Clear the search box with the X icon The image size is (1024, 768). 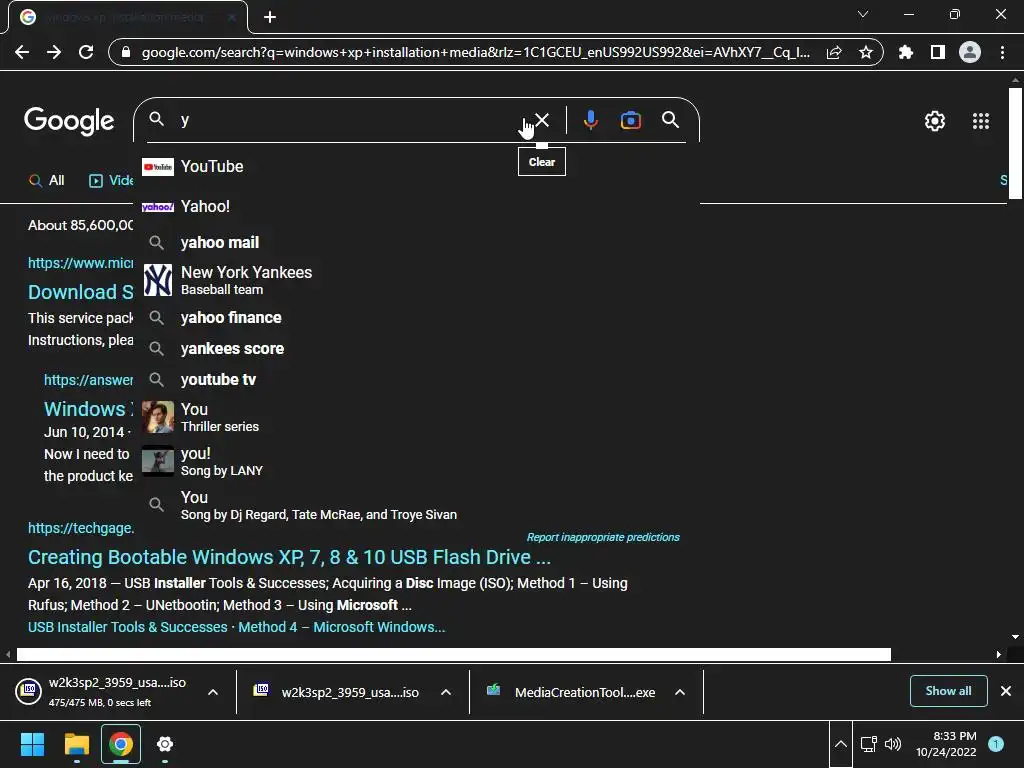(x=542, y=120)
